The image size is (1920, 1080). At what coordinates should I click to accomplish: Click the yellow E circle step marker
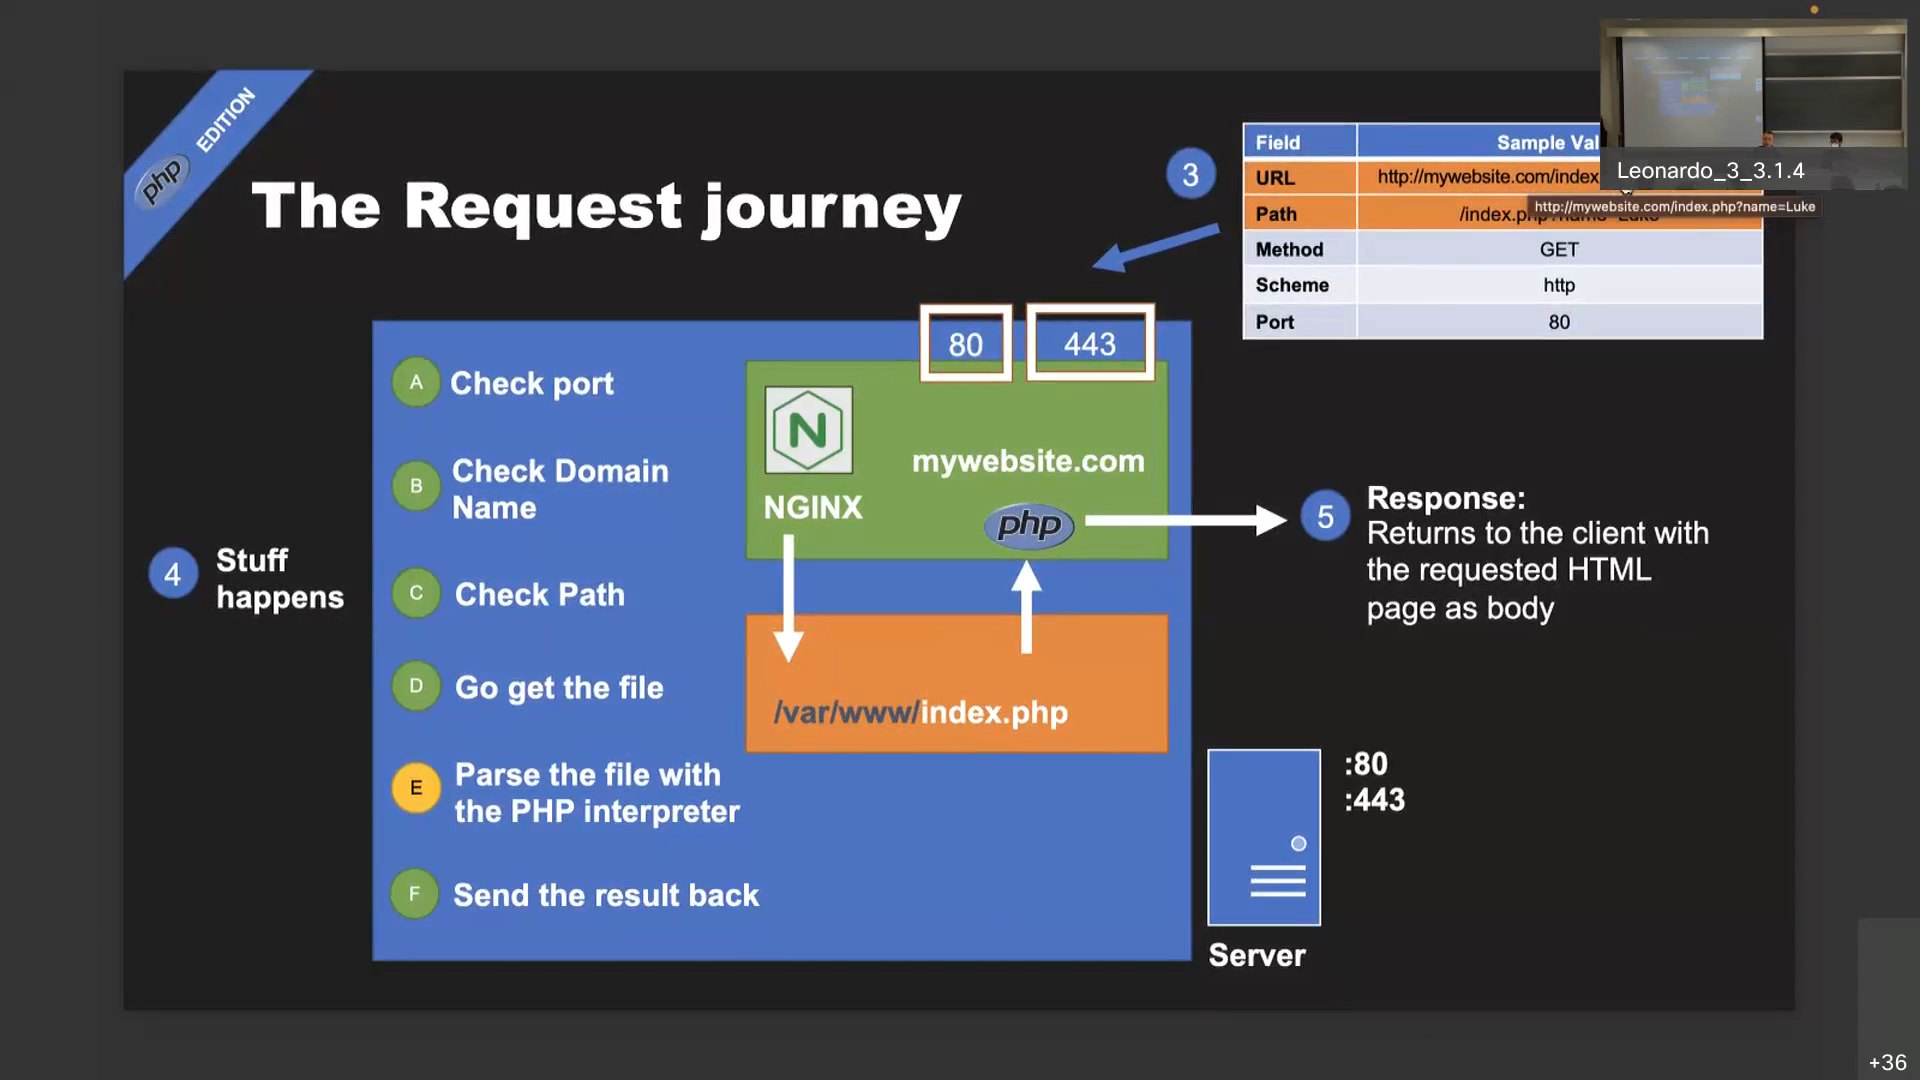416,788
